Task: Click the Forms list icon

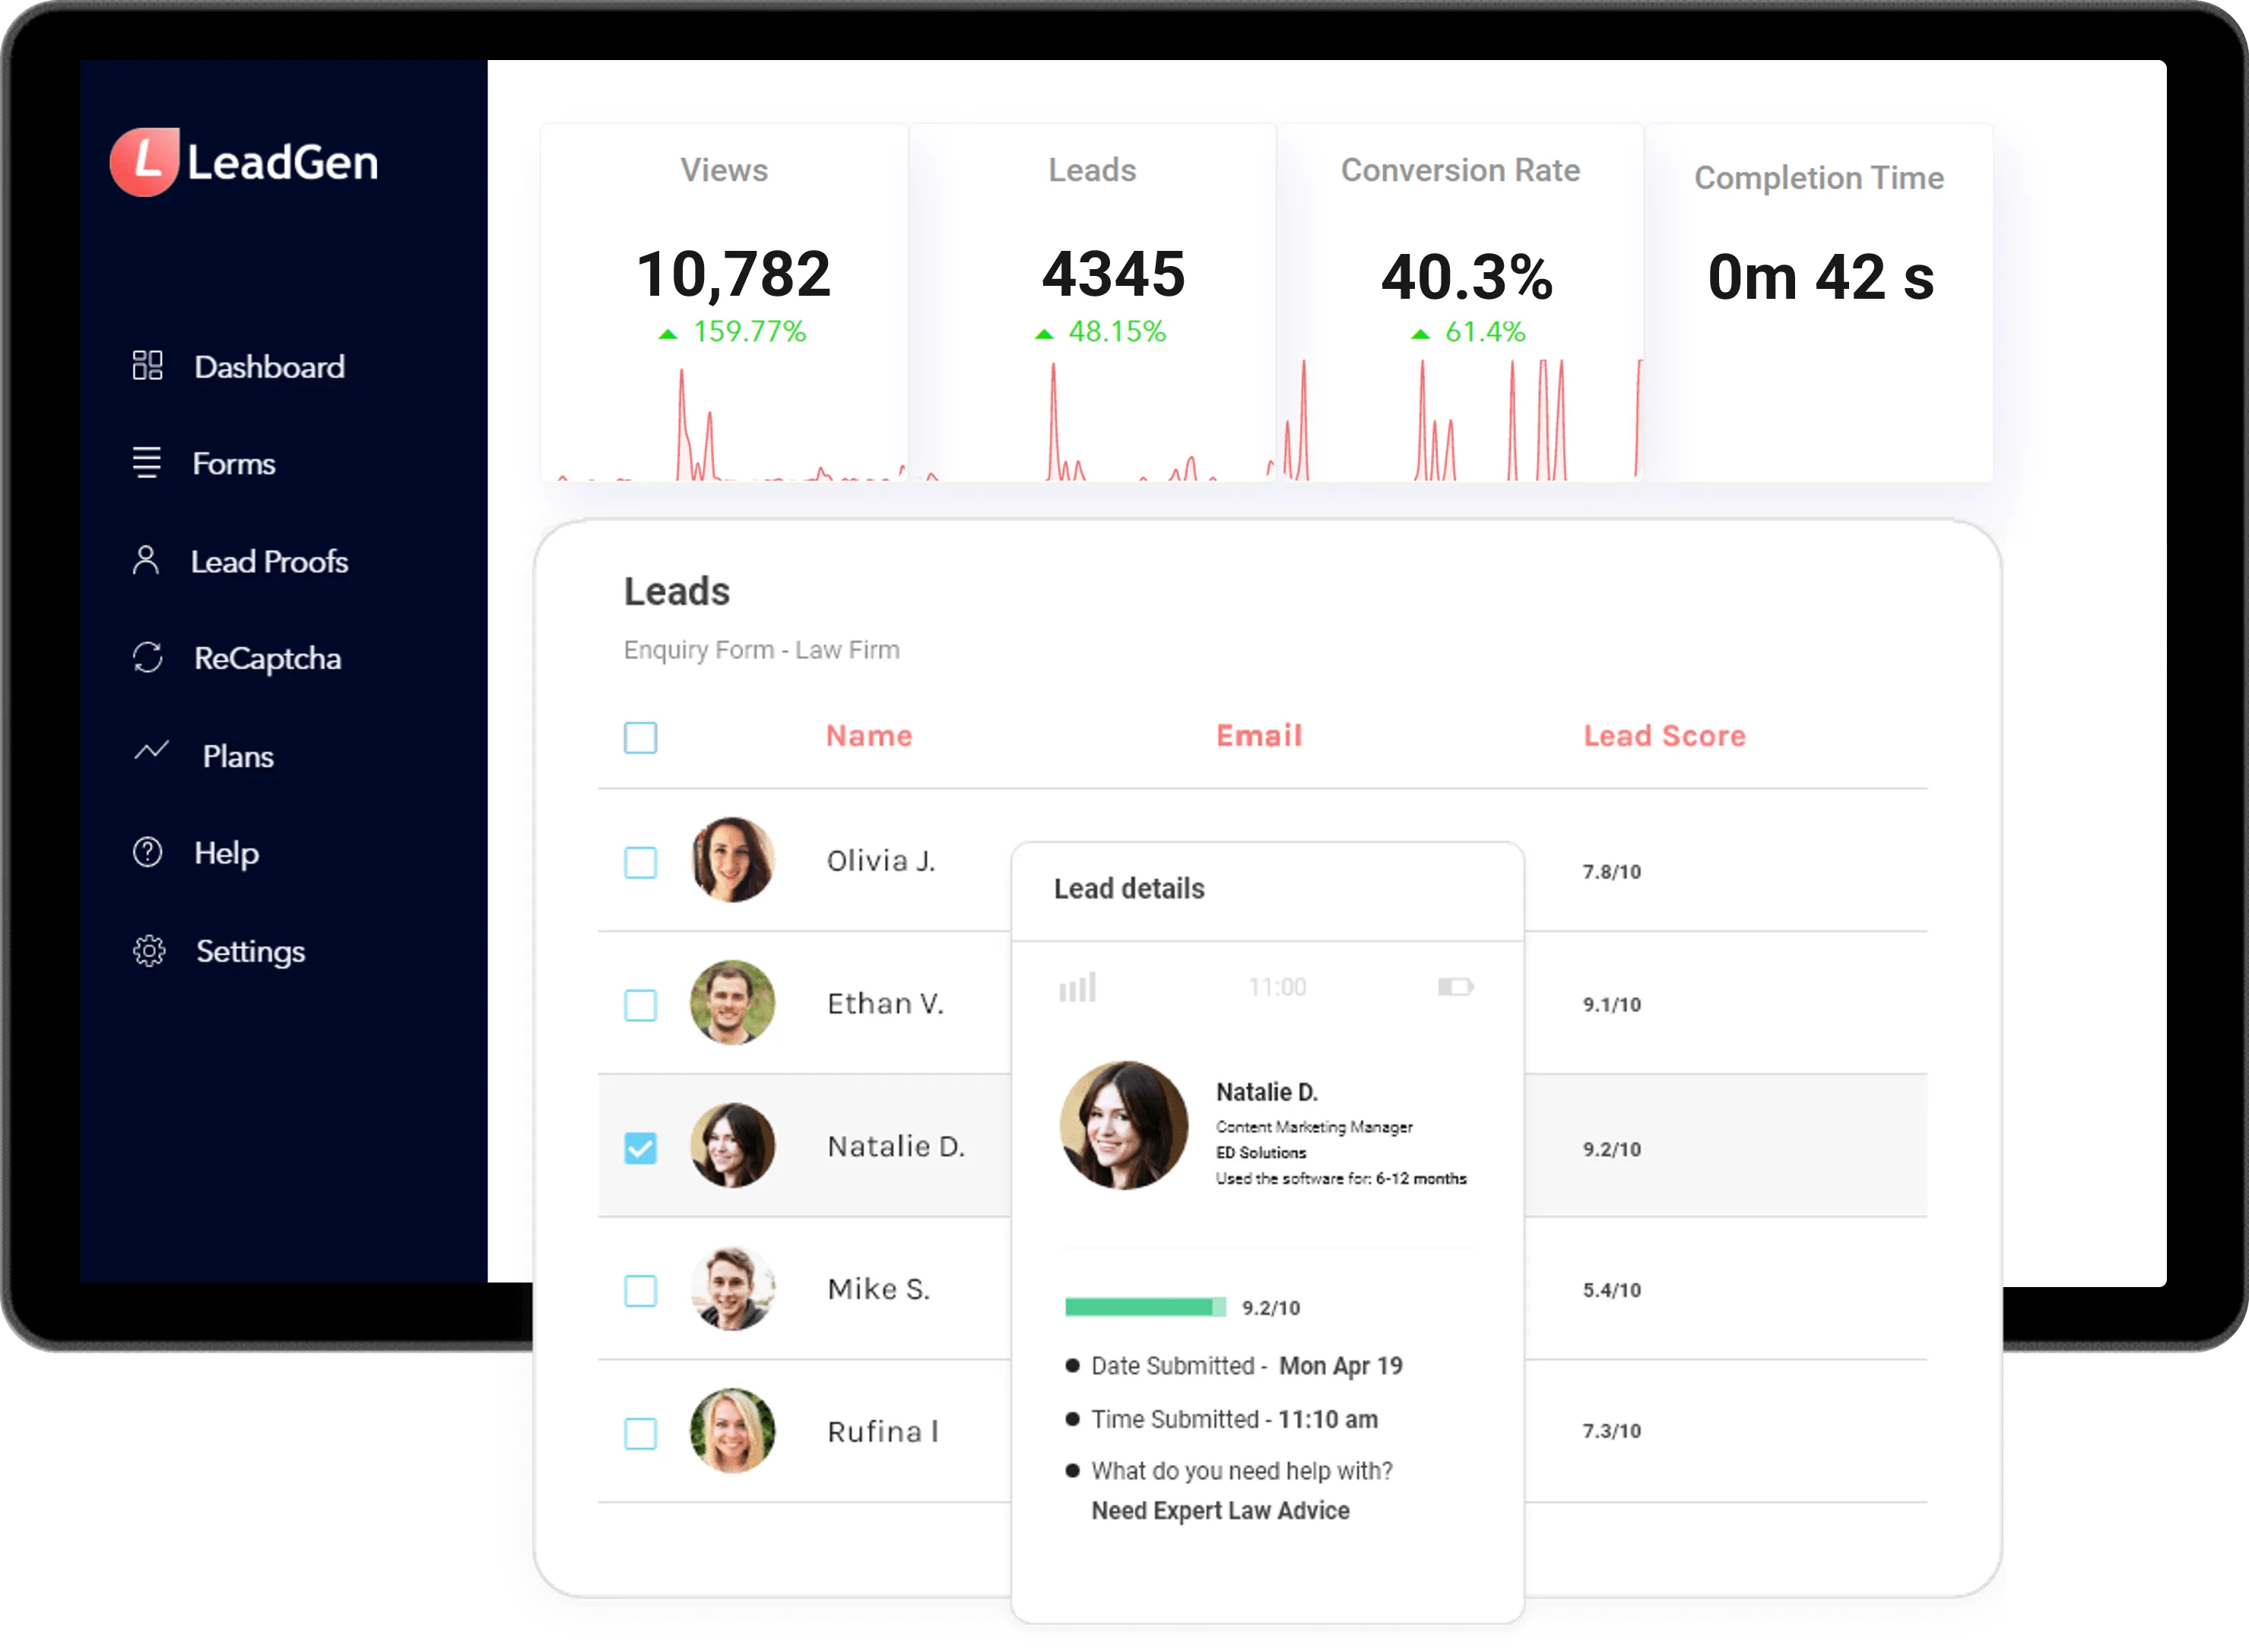Action: tap(147, 462)
